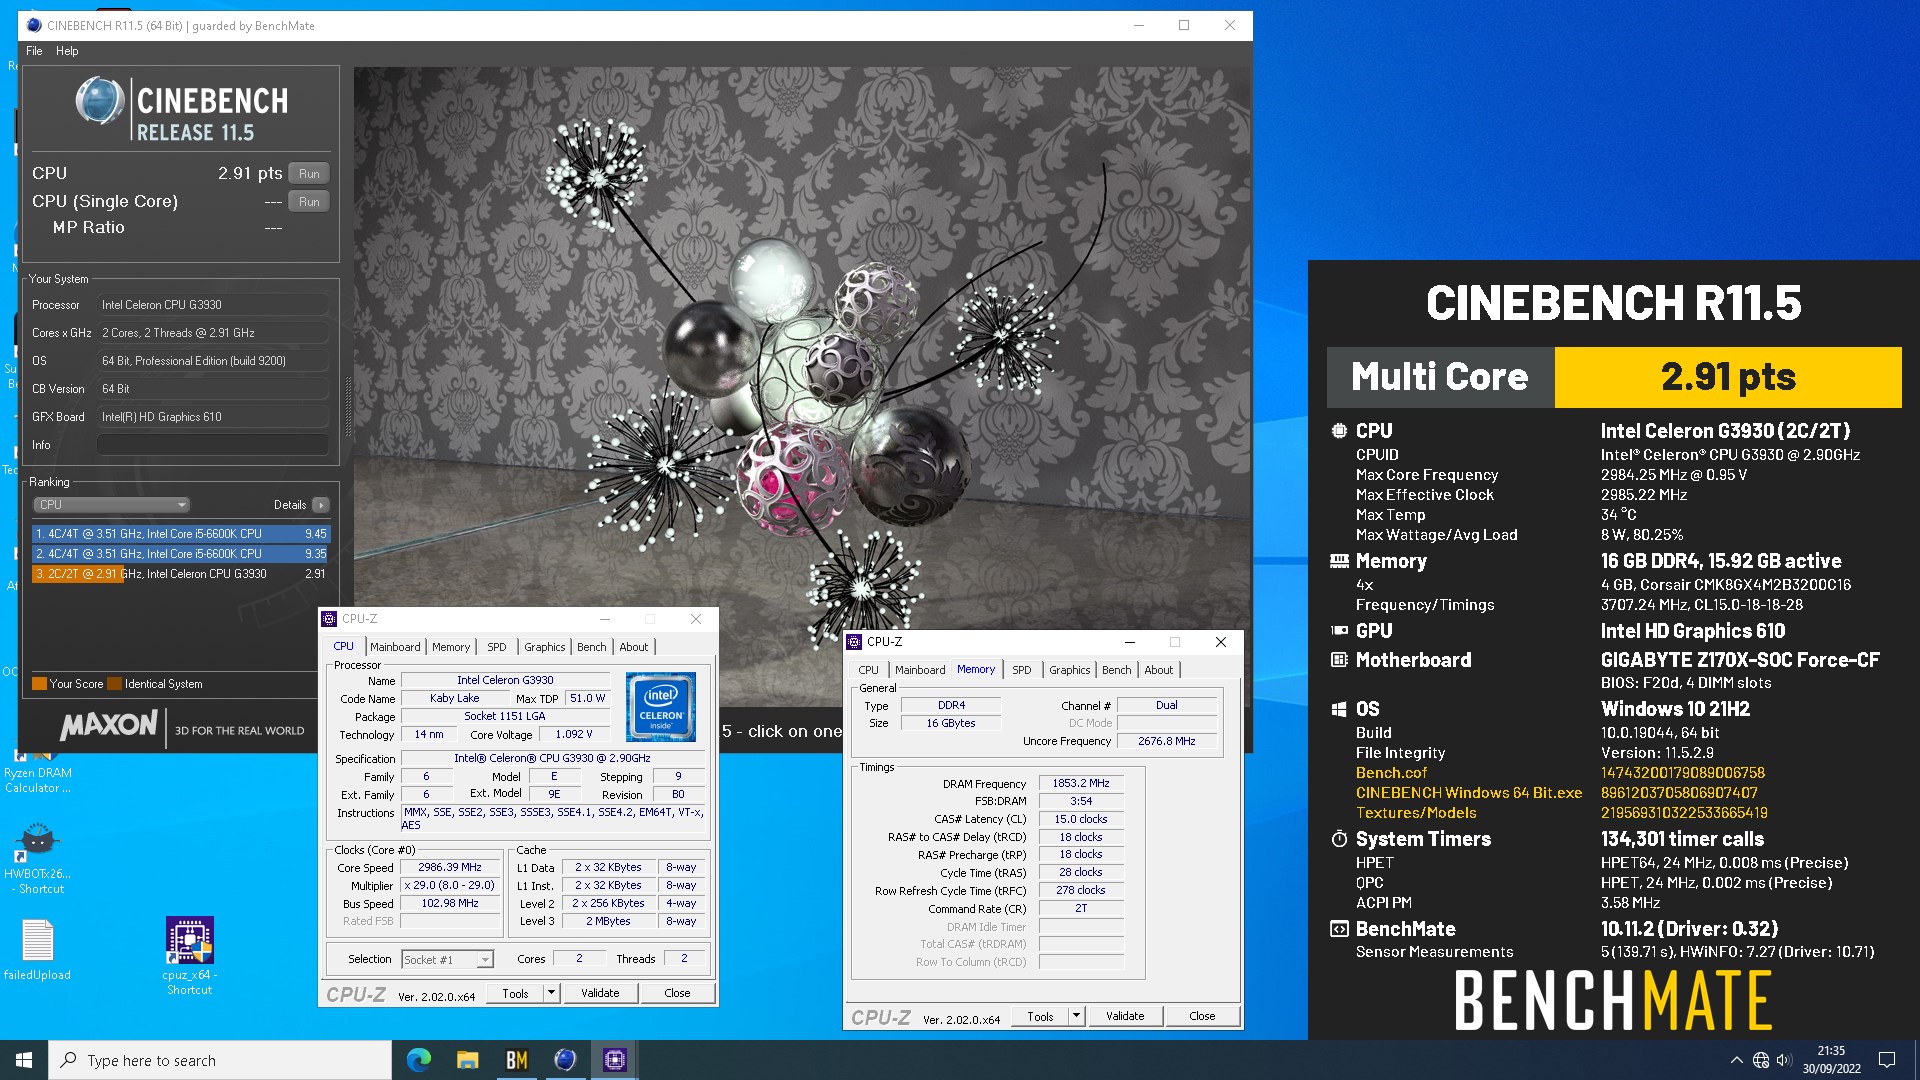The width and height of the screenshot is (1920, 1080).
Task: Open SPD tab in right CPU-Z window
Action: point(1022,670)
